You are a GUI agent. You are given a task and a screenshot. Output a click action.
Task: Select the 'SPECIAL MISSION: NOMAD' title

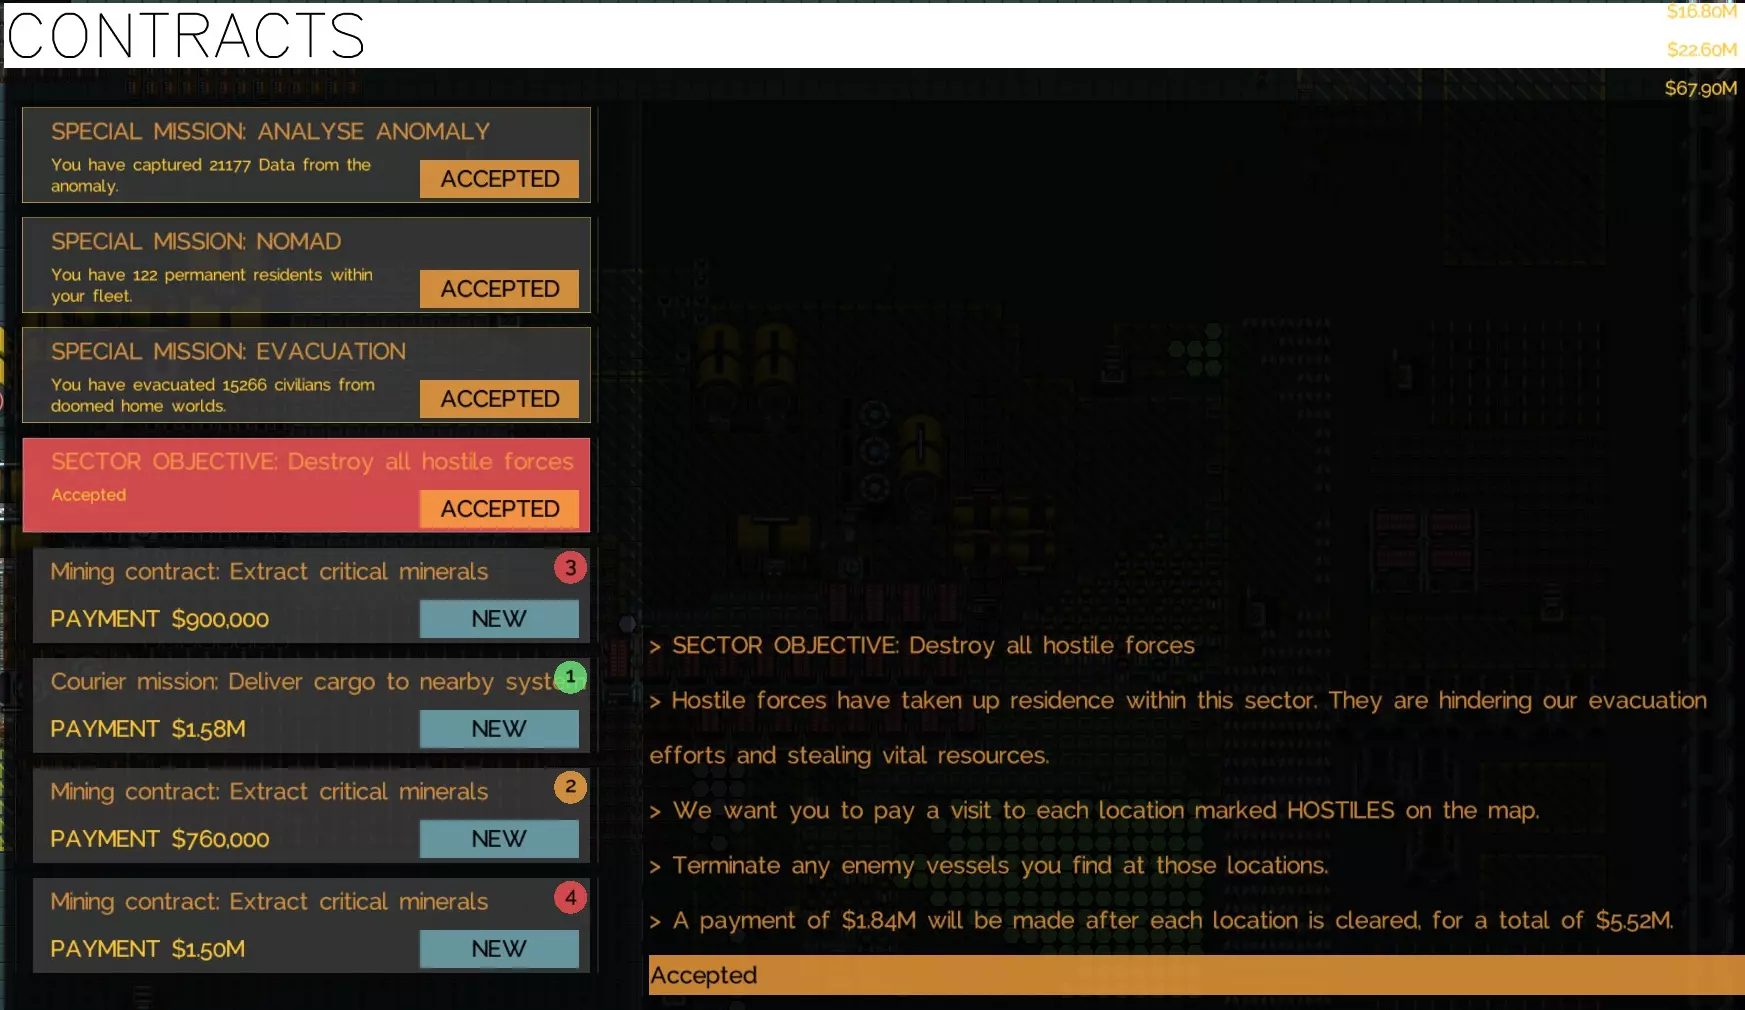tap(196, 242)
